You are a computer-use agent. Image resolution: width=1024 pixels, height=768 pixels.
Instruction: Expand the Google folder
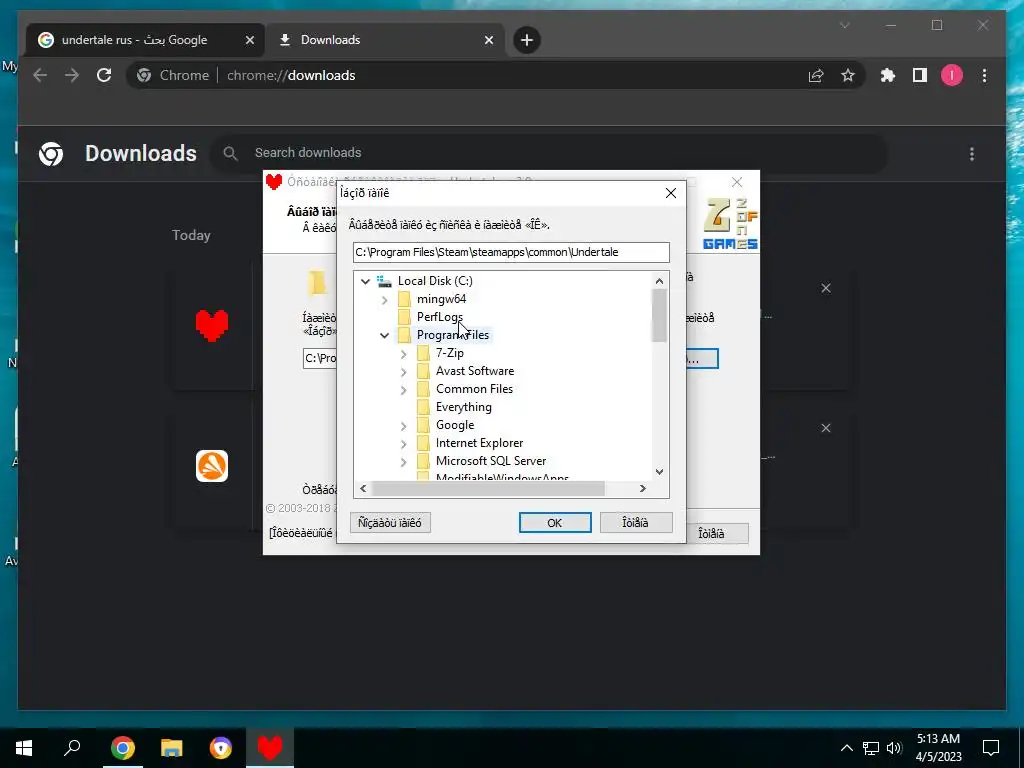click(403, 426)
